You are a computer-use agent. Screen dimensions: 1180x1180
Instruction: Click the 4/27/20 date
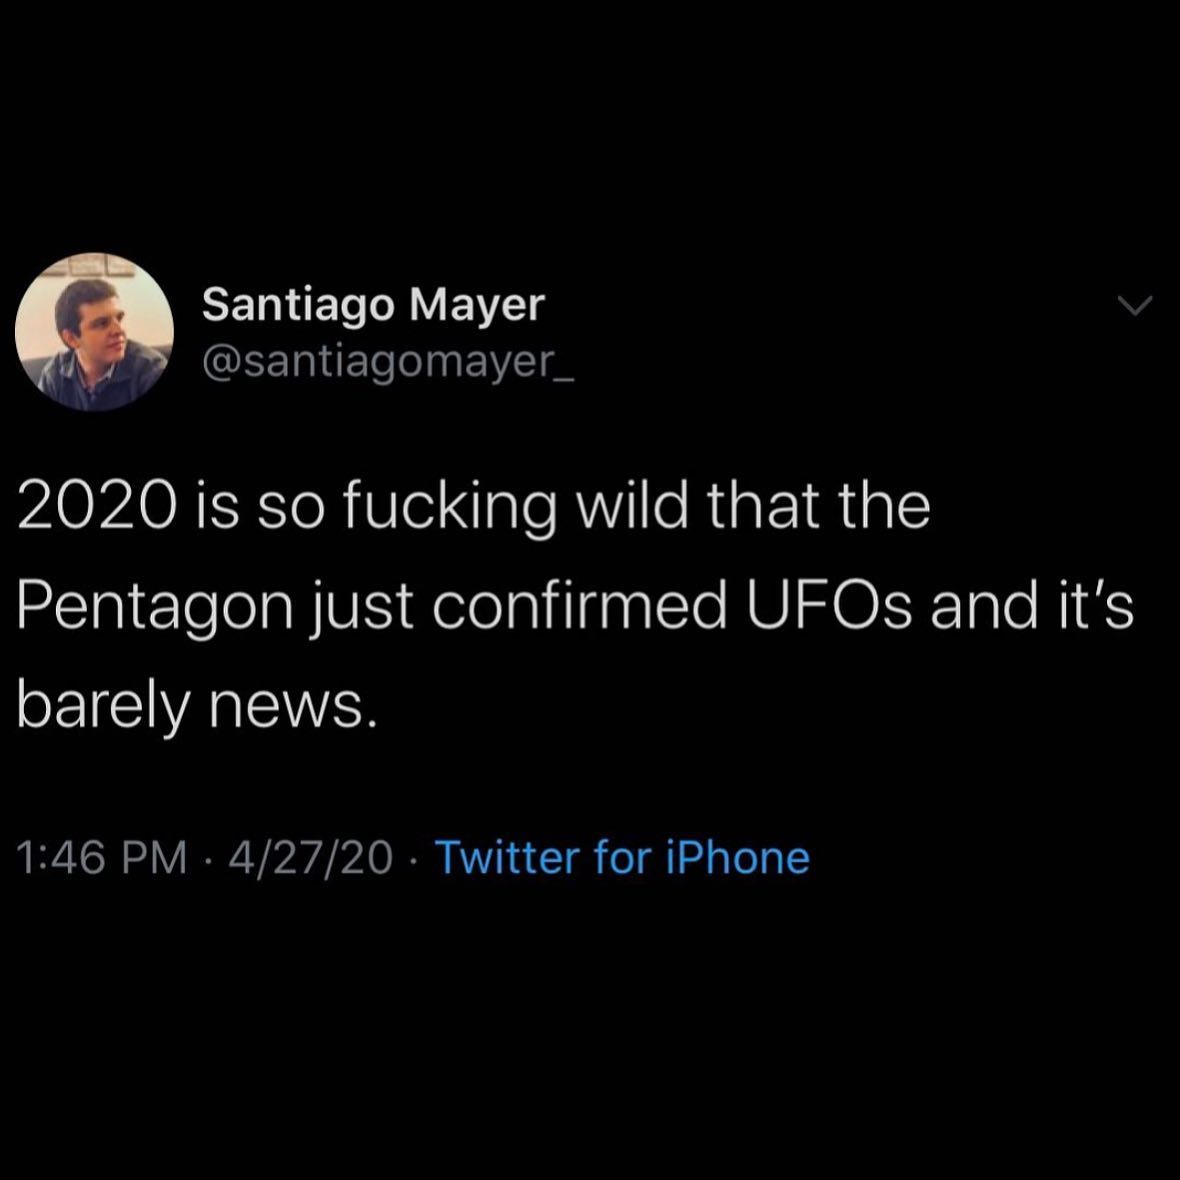(x=311, y=858)
